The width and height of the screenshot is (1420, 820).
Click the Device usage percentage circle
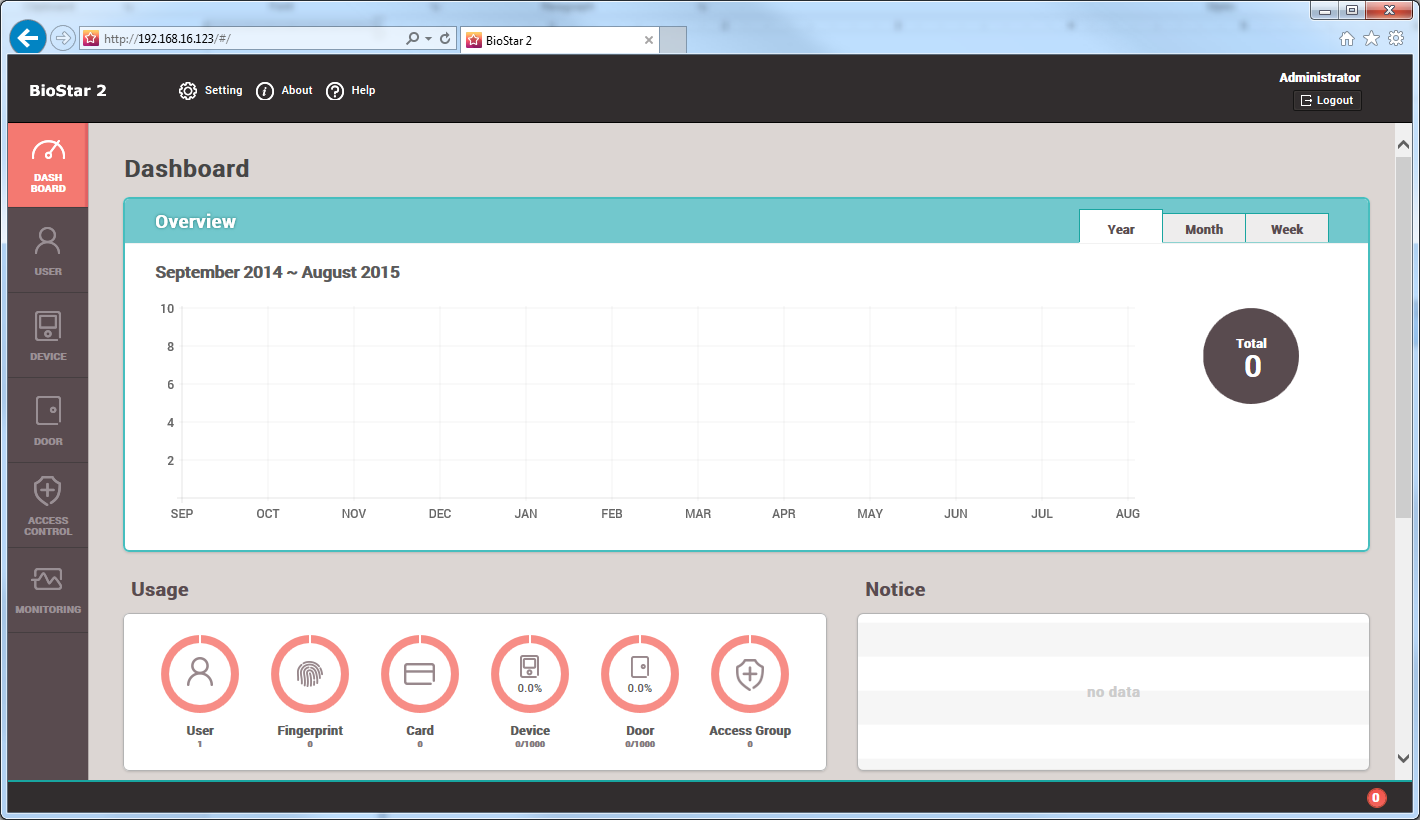[530, 674]
